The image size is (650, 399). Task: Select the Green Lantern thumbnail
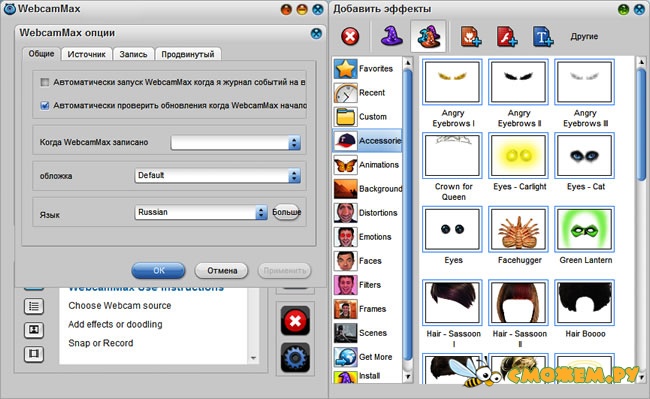click(585, 229)
